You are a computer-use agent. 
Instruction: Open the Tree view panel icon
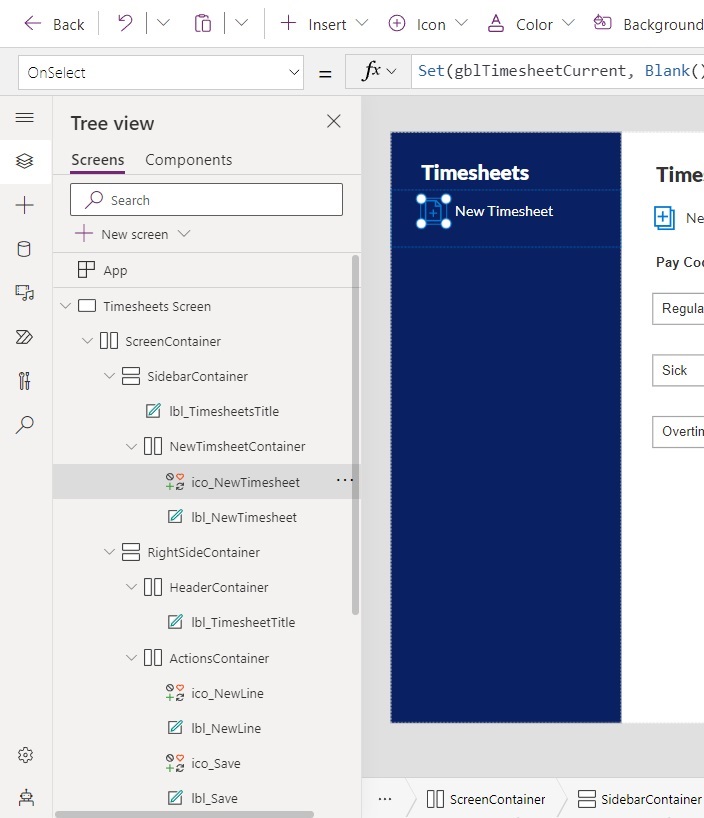25,160
